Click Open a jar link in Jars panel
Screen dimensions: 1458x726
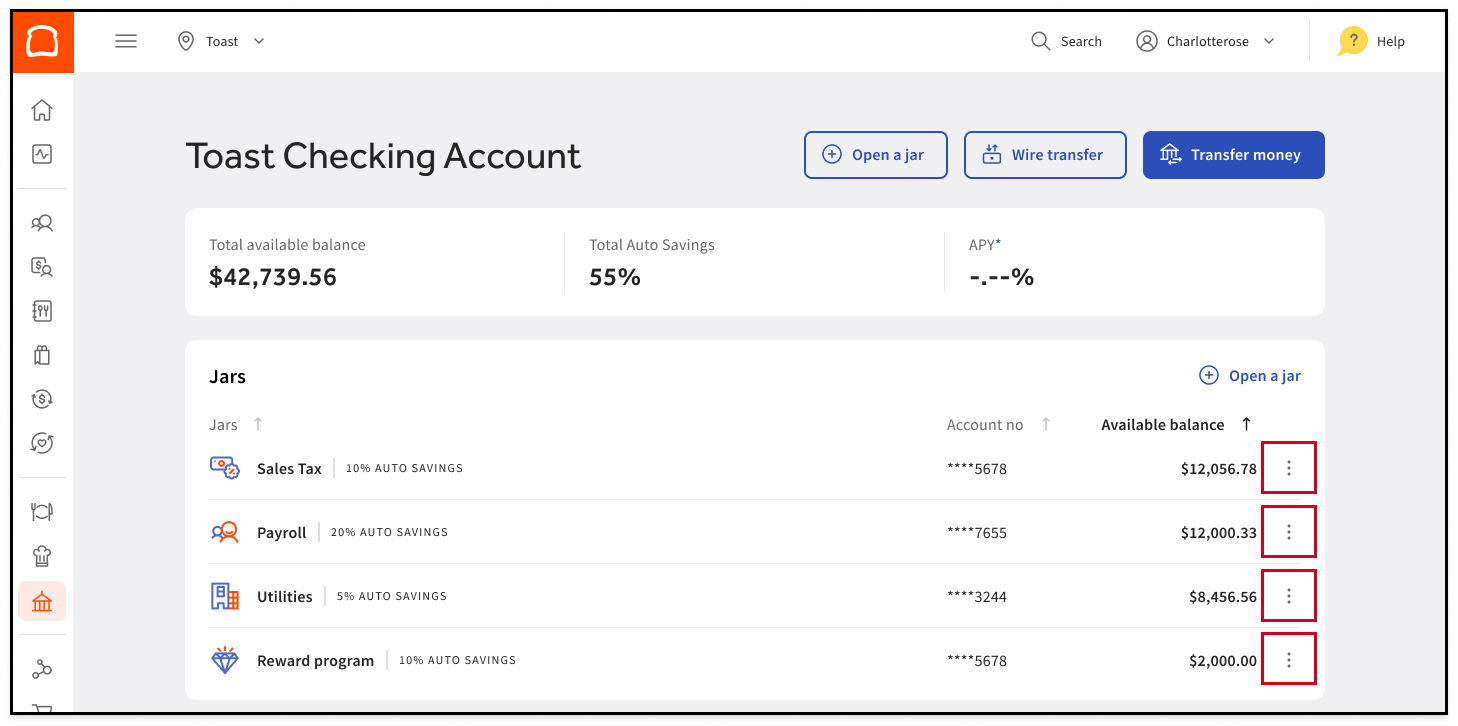1250,376
